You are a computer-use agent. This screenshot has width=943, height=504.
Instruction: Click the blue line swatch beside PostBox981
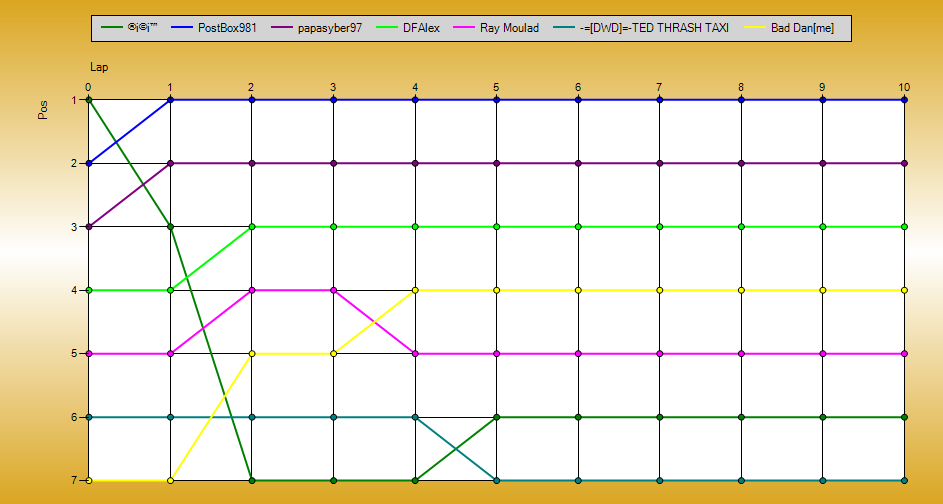182,28
